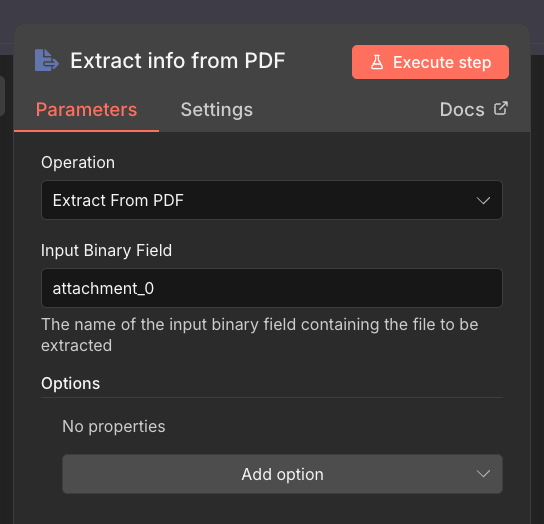Focus the attachment_0 input field
544x524 pixels.
click(272, 288)
